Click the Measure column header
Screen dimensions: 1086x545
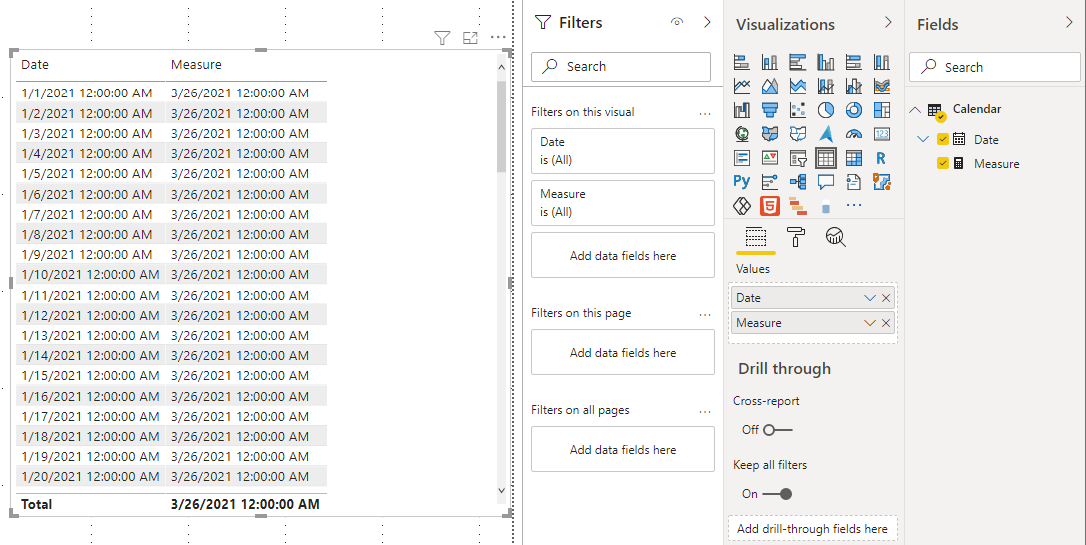197,64
